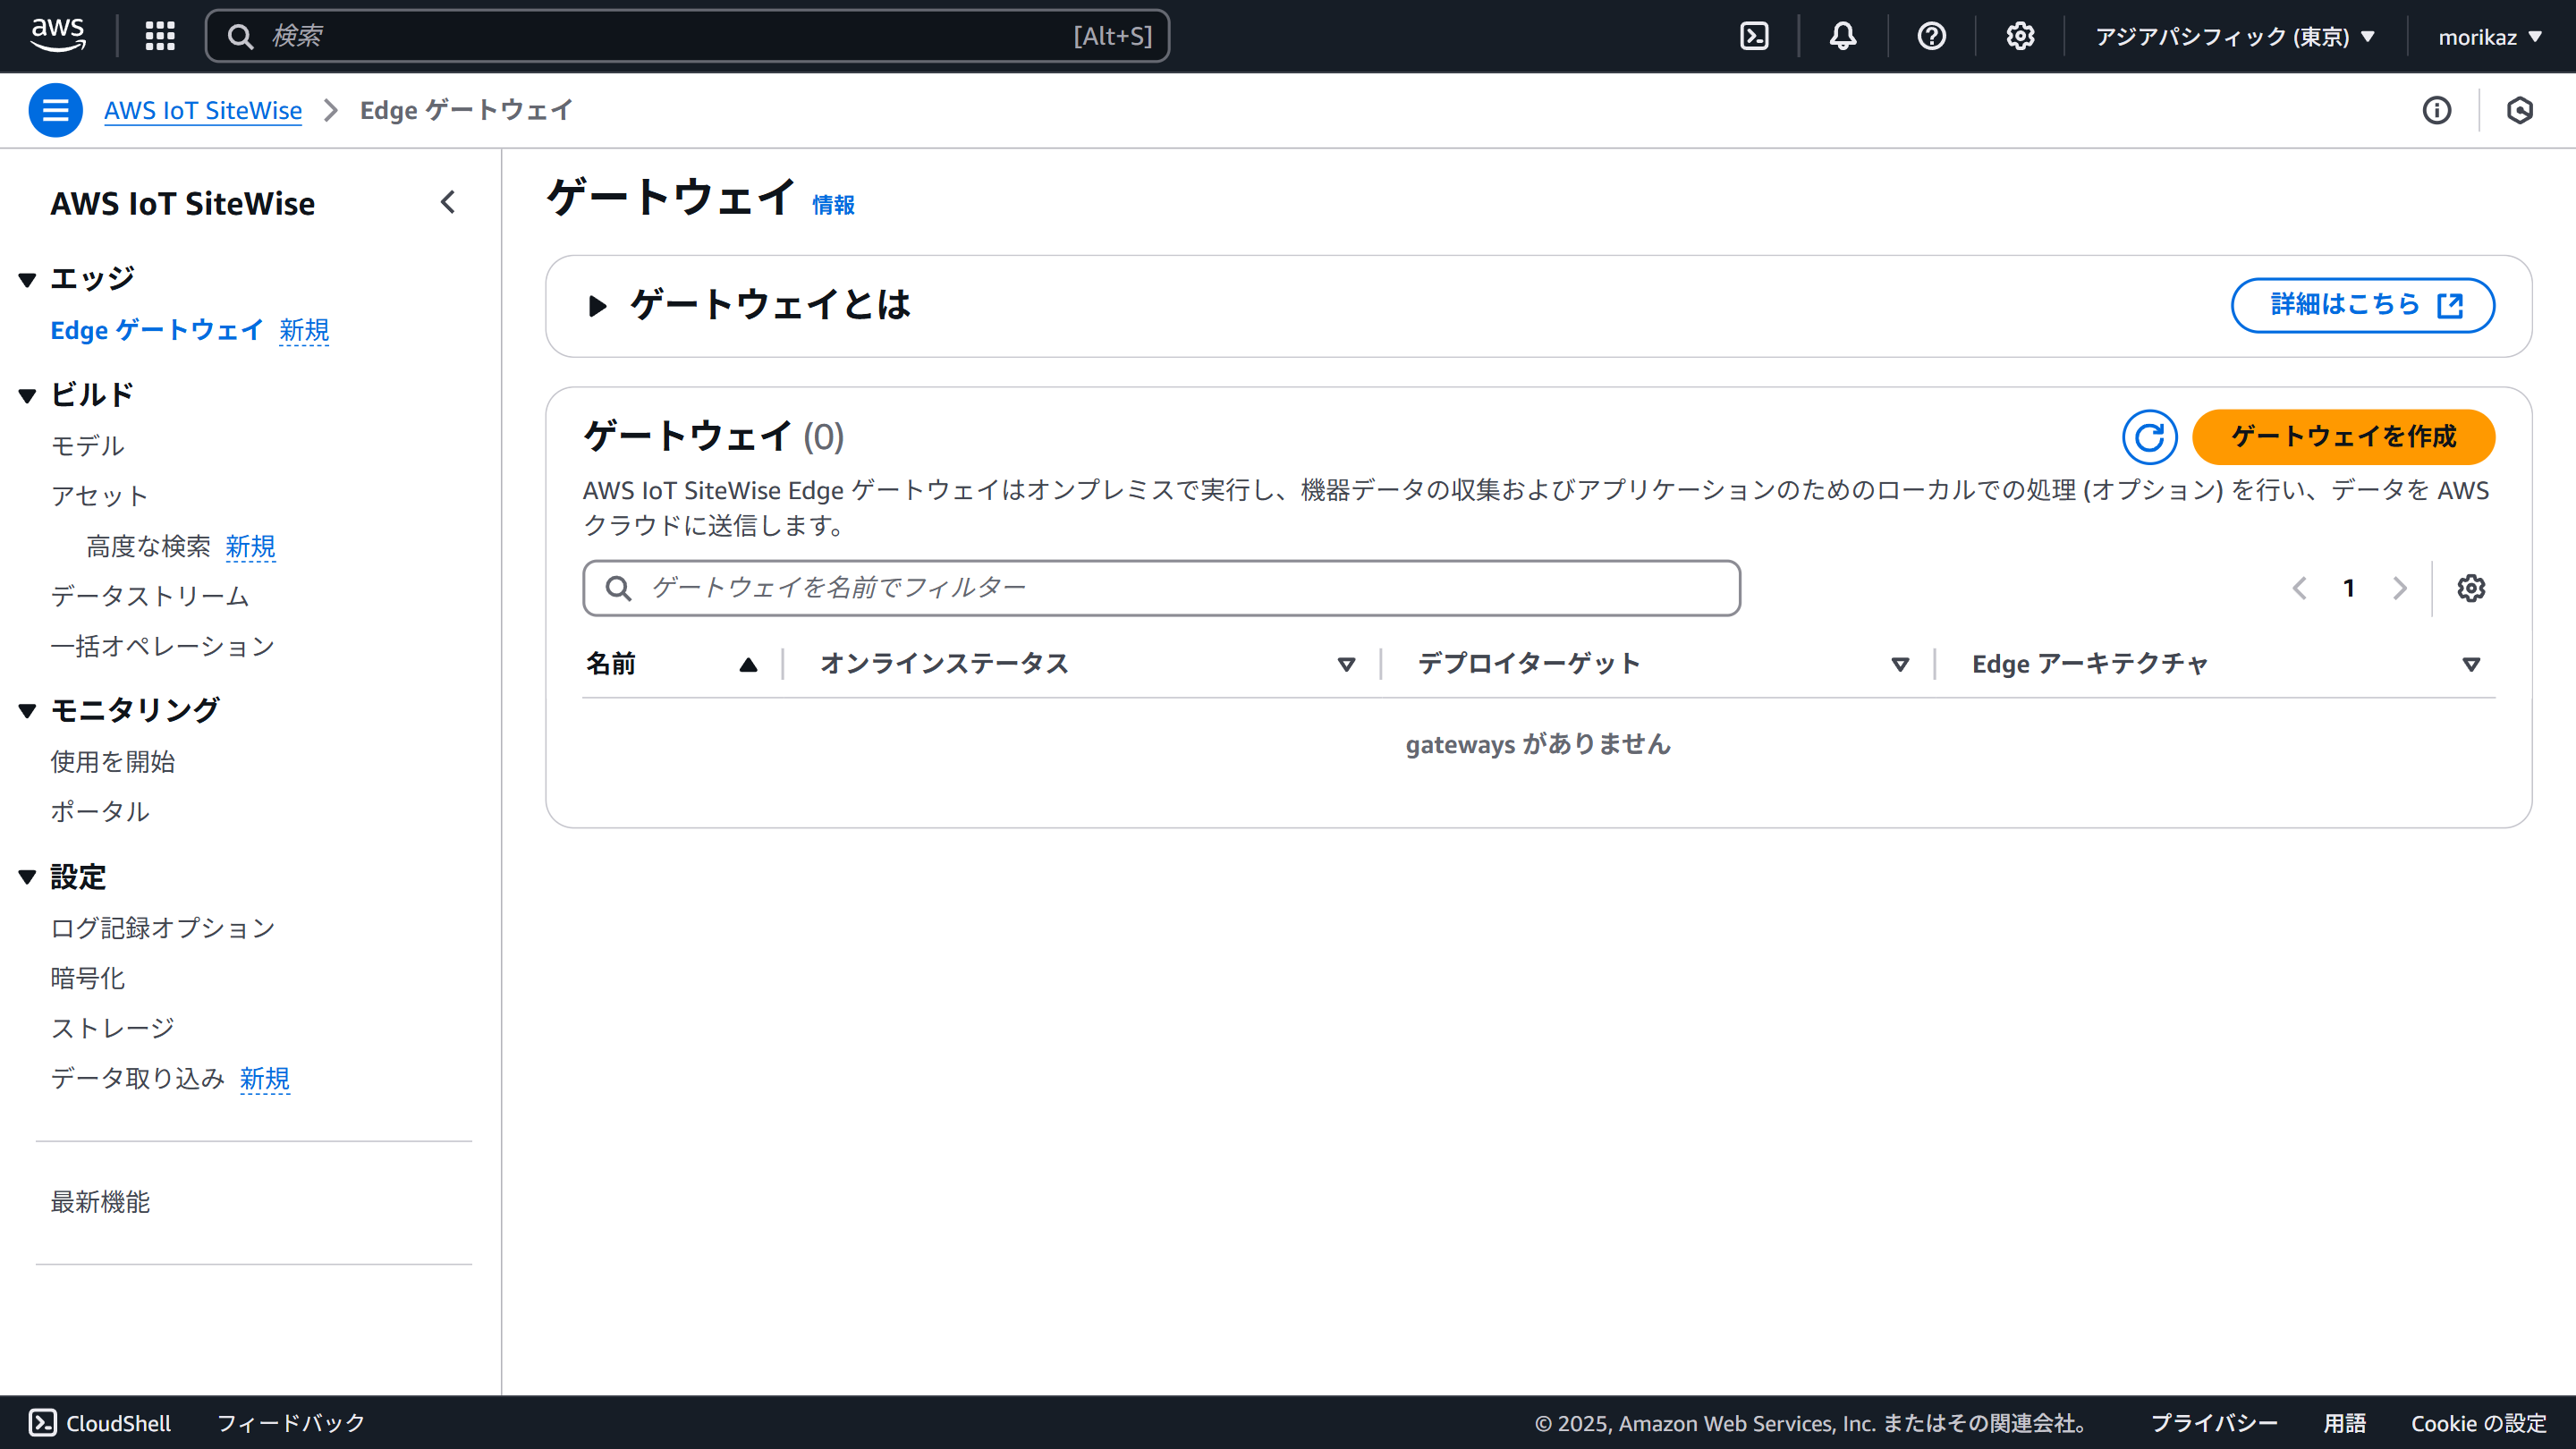Collapse the AWS IoT SiteWise sidebar

click(x=448, y=203)
